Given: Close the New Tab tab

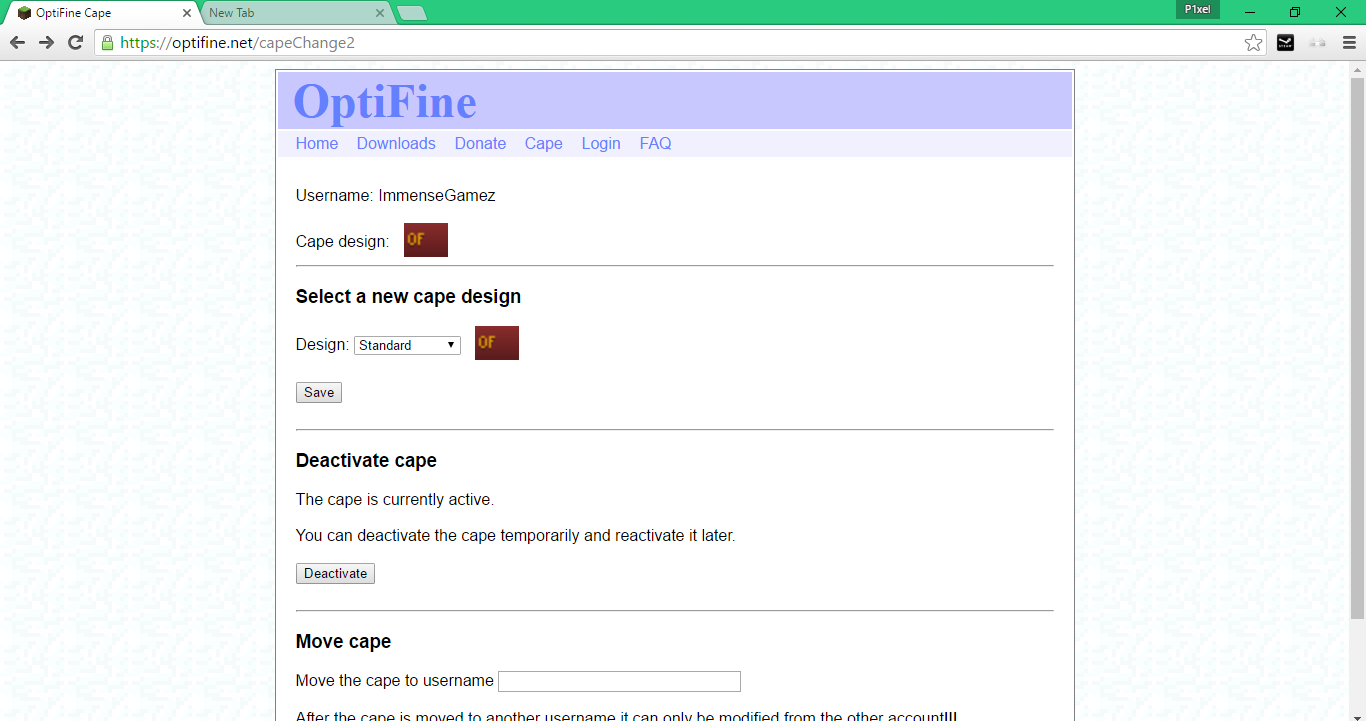Looking at the screenshot, I should click(380, 13).
